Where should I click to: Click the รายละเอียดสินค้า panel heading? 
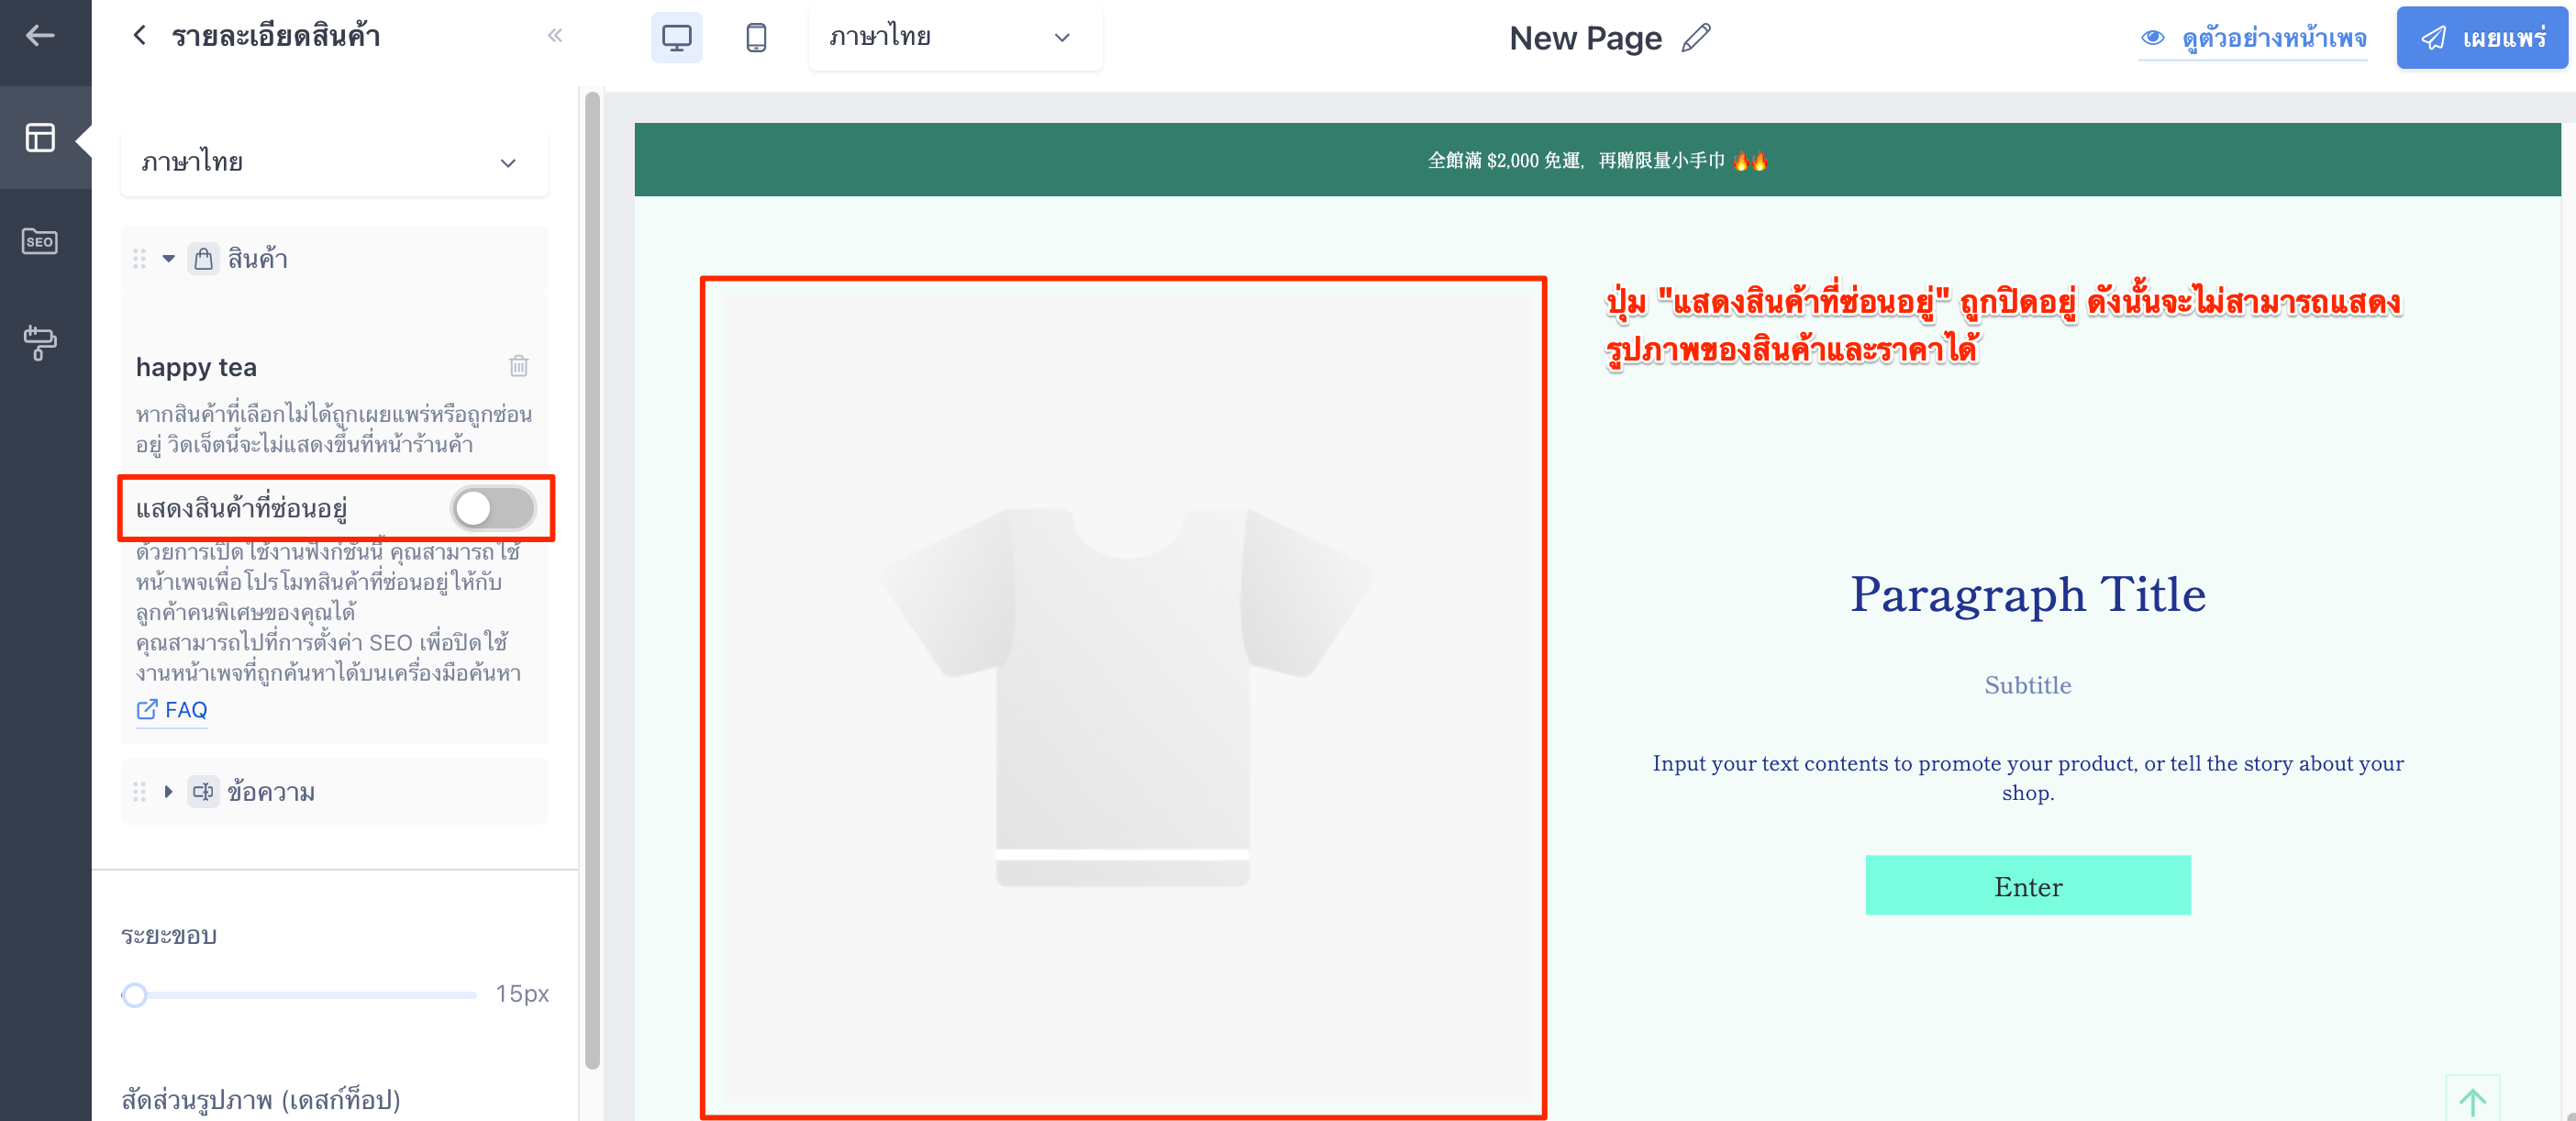click(x=276, y=36)
